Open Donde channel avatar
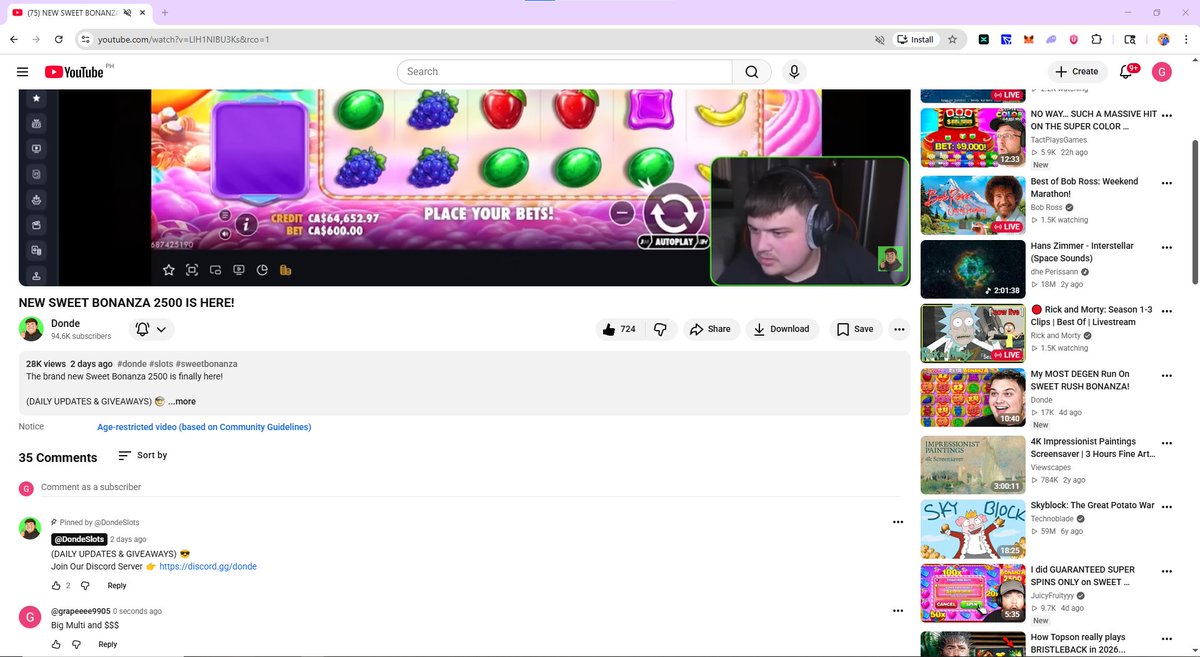This screenshot has width=1200, height=657. [x=31, y=329]
